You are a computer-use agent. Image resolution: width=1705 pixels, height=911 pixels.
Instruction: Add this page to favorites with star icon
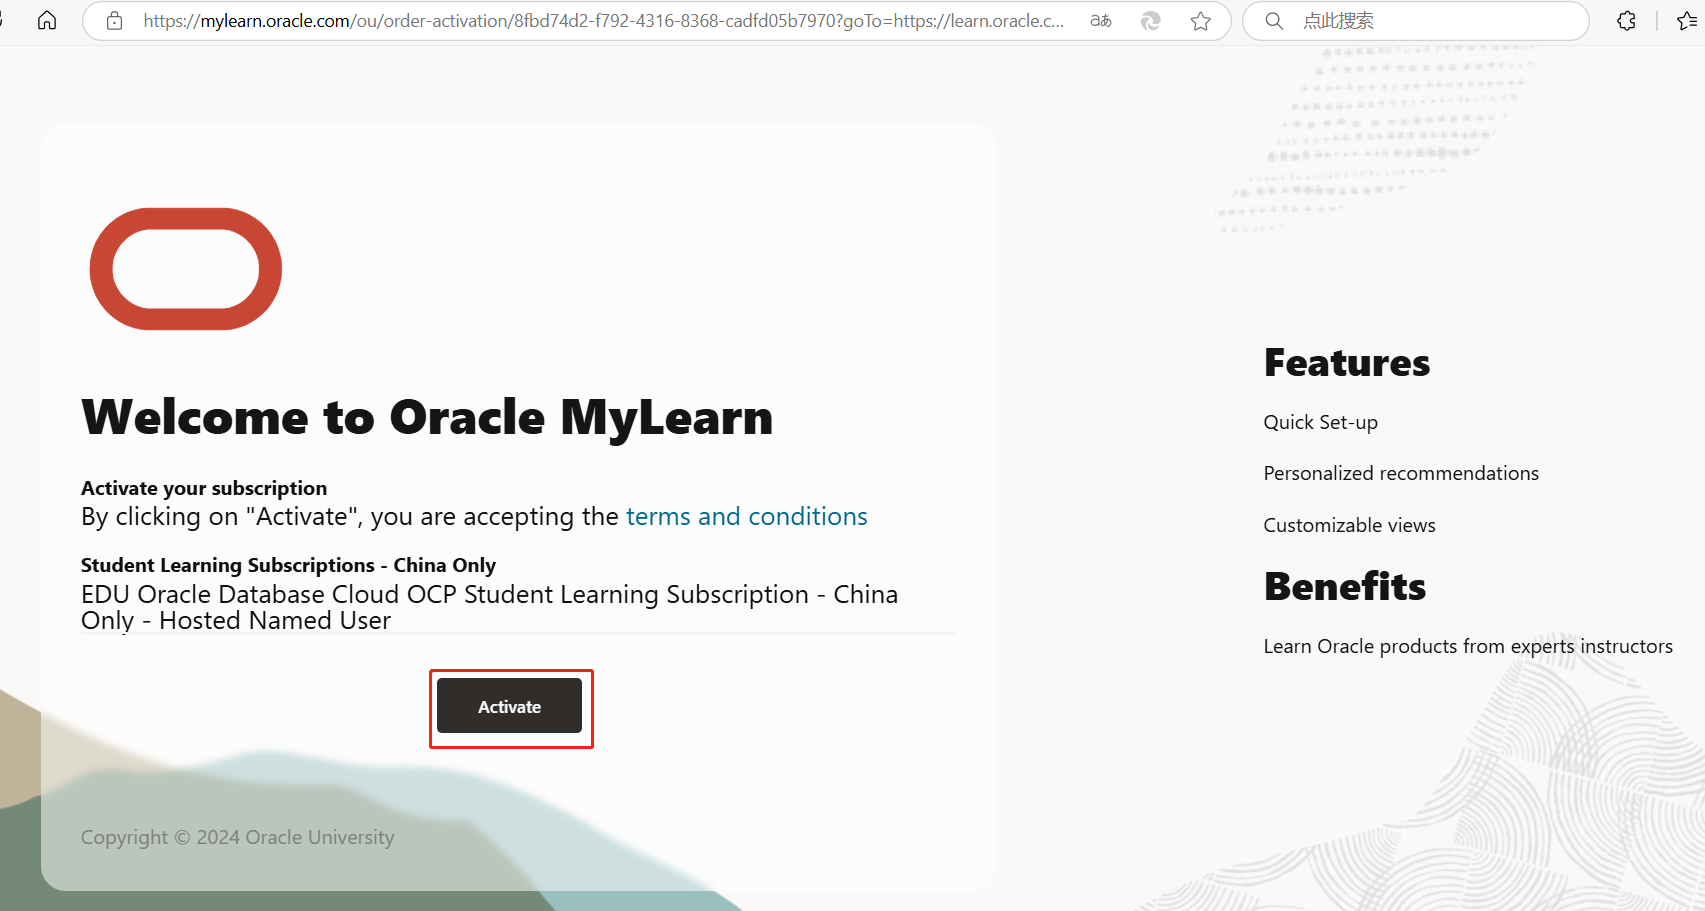[x=1201, y=20]
